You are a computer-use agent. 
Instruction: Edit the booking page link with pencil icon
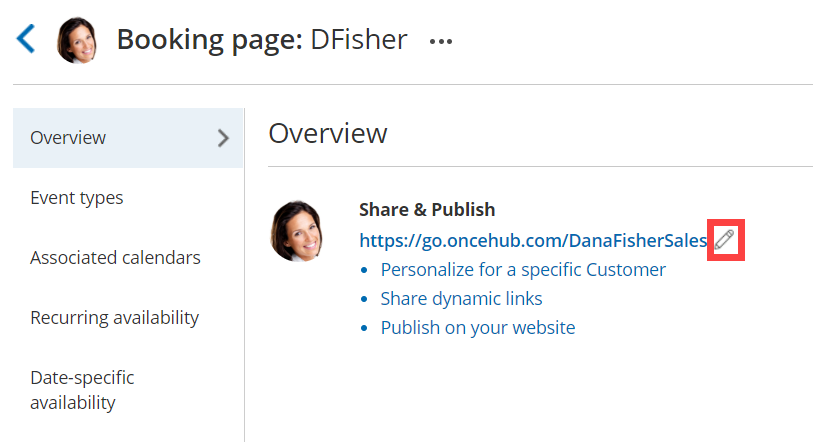pos(725,240)
